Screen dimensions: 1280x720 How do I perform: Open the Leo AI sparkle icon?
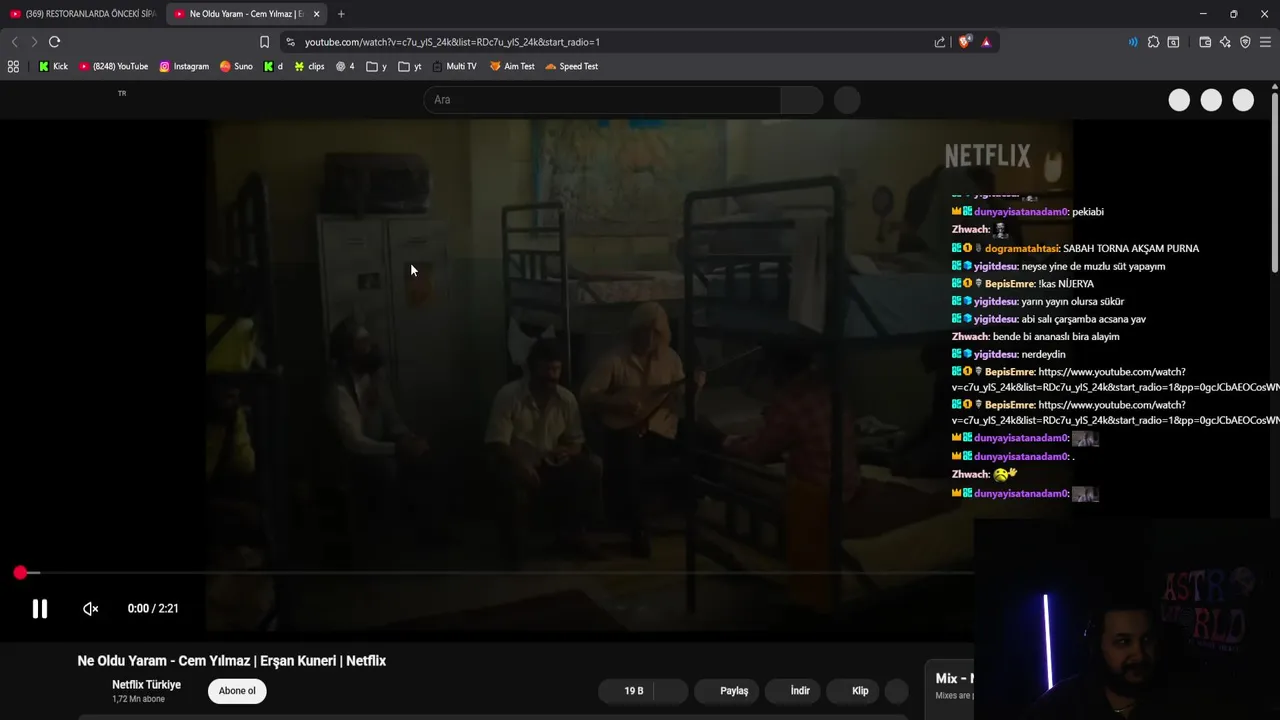1225,42
